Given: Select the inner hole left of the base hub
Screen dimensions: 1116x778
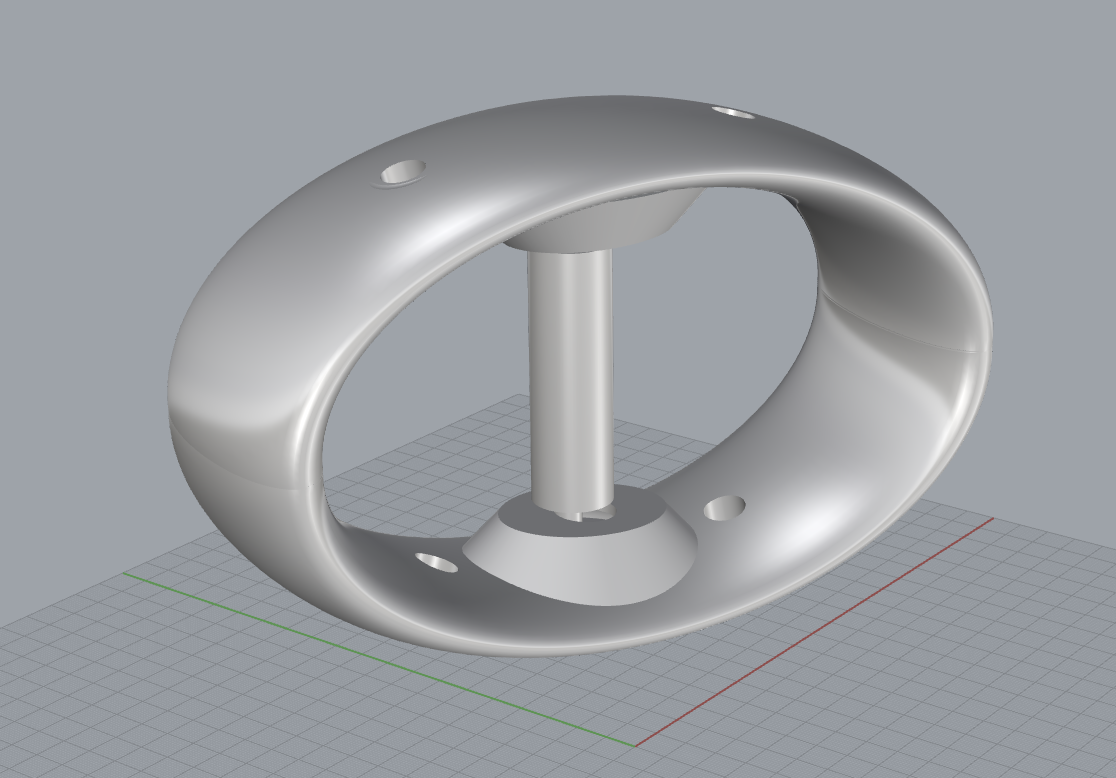Looking at the screenshot, I should coord(436,562).
